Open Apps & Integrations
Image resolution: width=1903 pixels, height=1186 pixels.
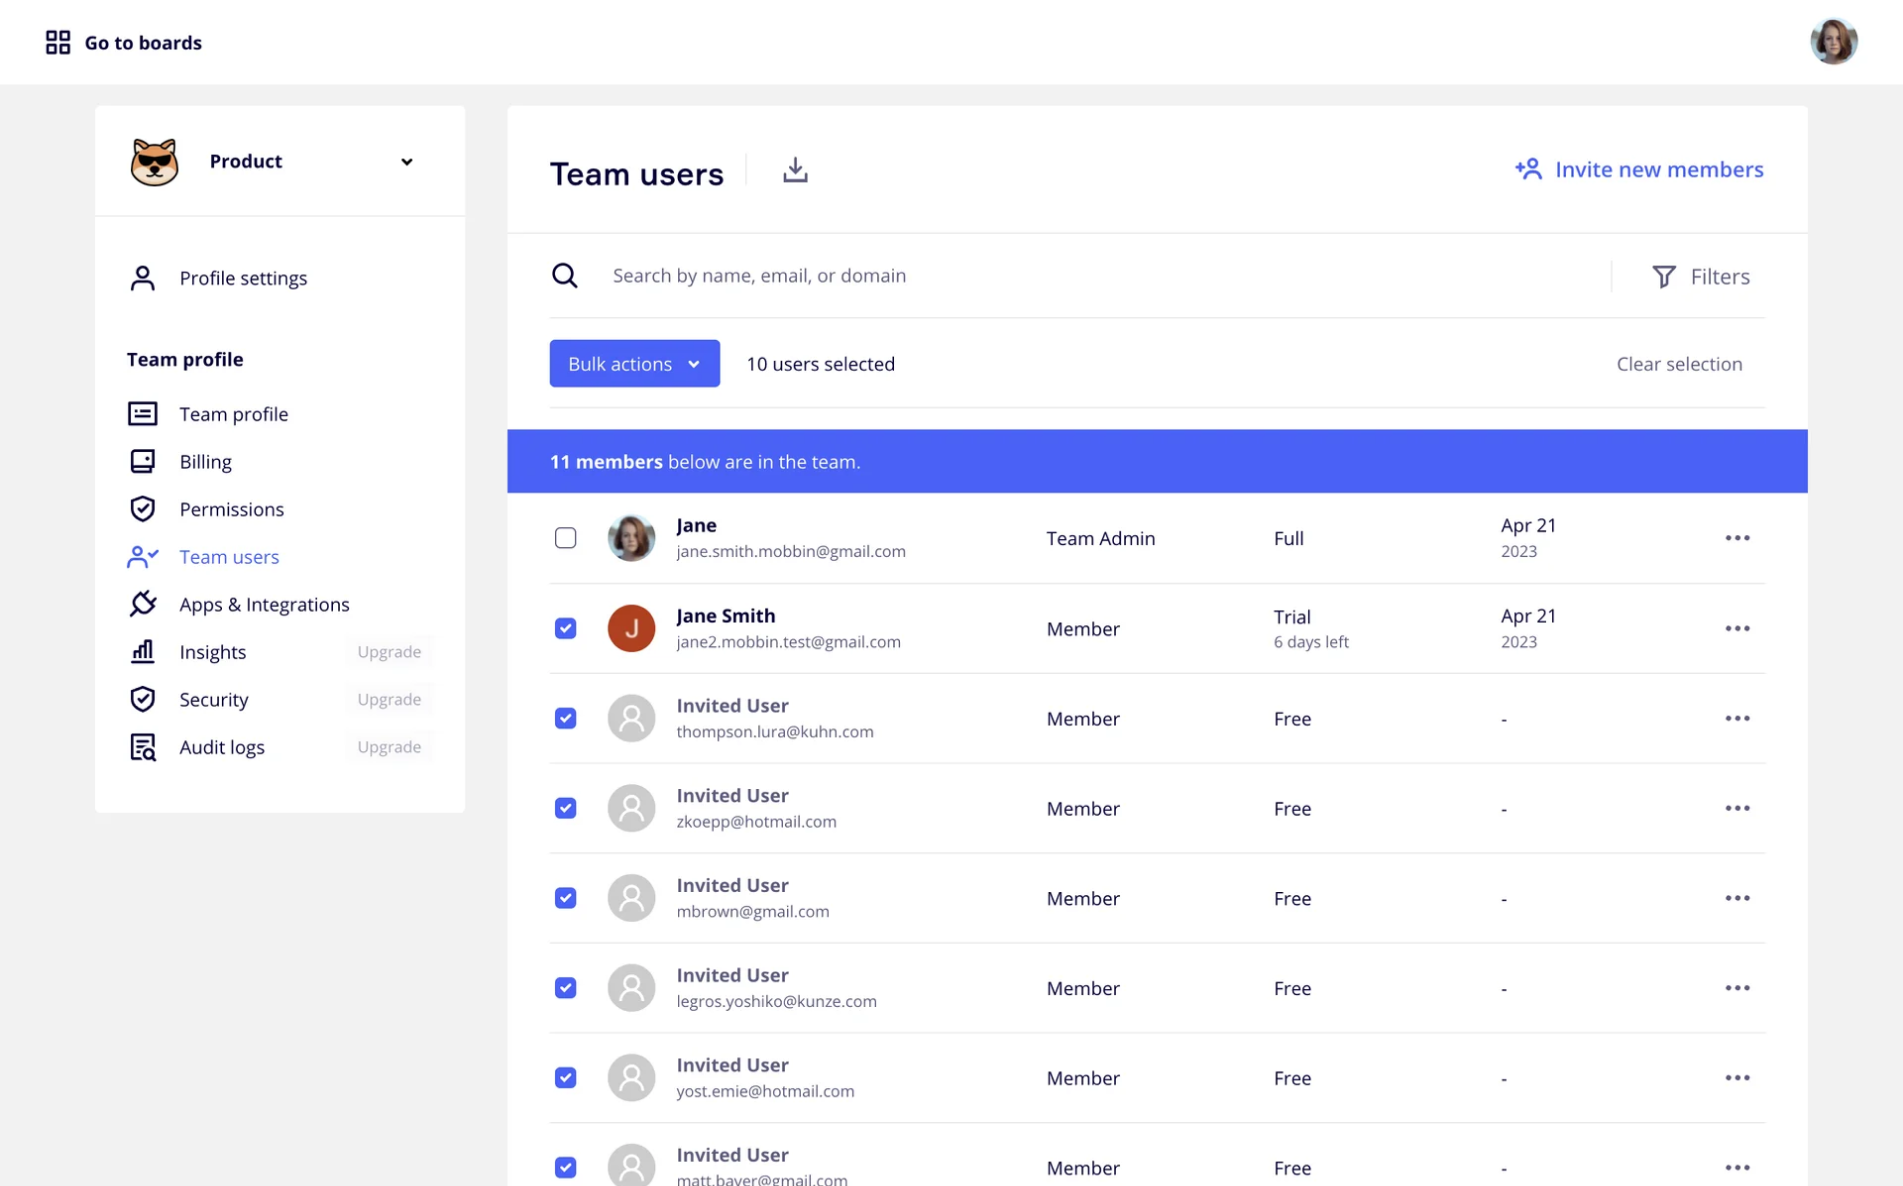point(264,604)
